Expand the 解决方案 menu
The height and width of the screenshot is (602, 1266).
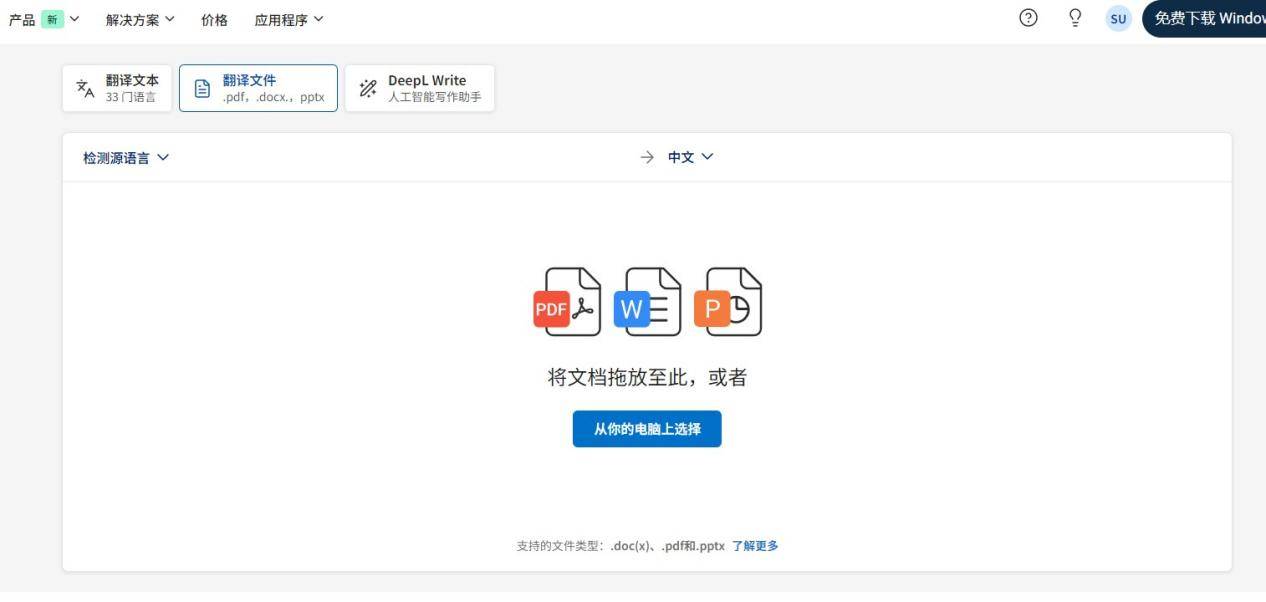pyautogui.click(x=140, y=19)
